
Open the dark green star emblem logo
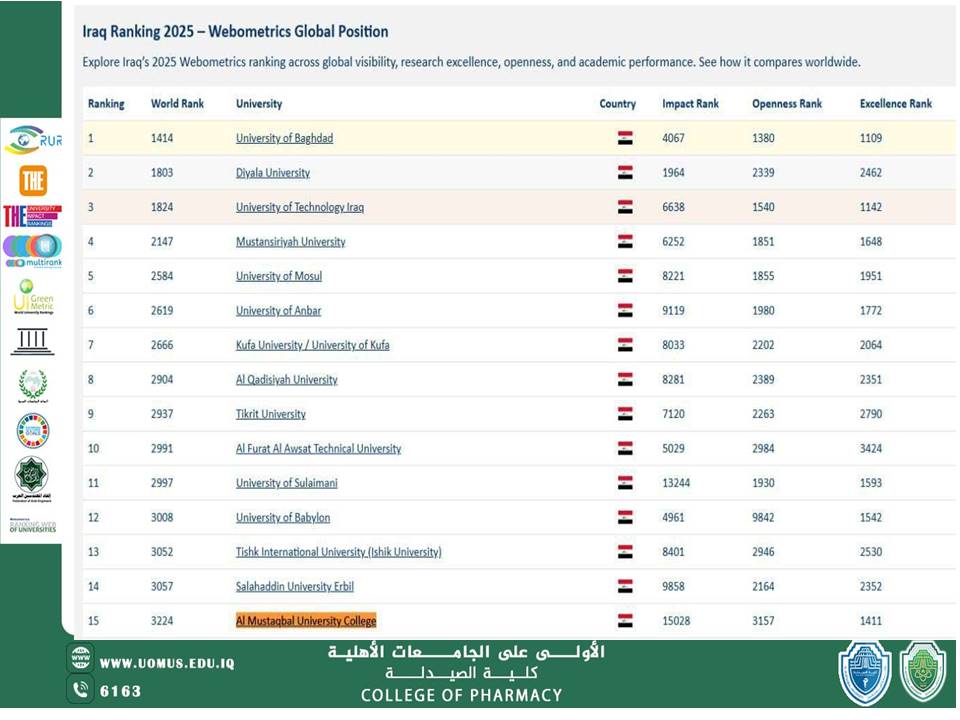tap(32, 479)
